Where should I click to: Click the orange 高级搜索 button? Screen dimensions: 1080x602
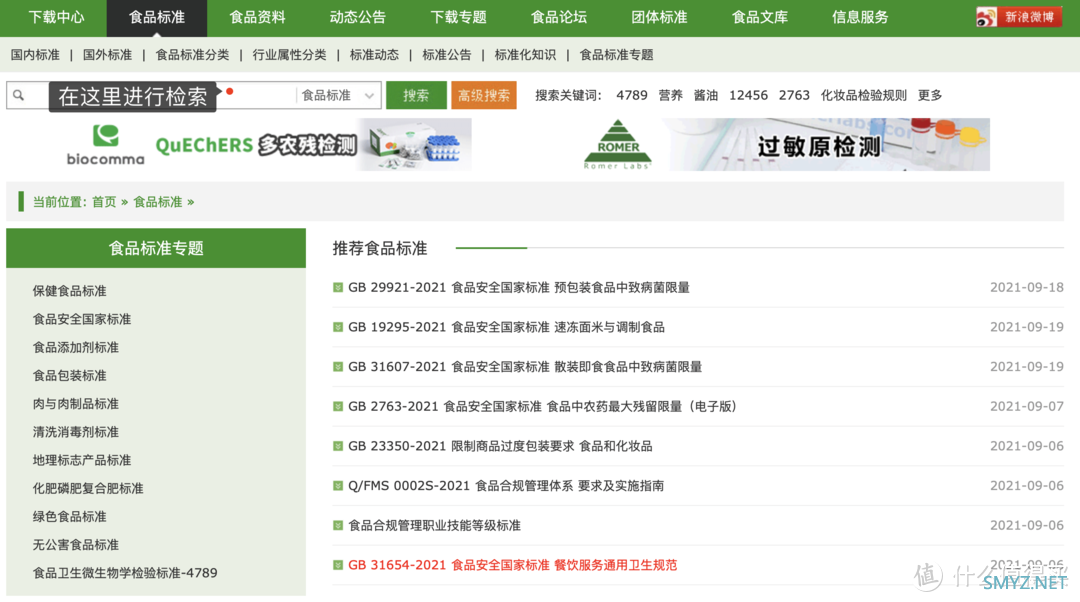484,95
